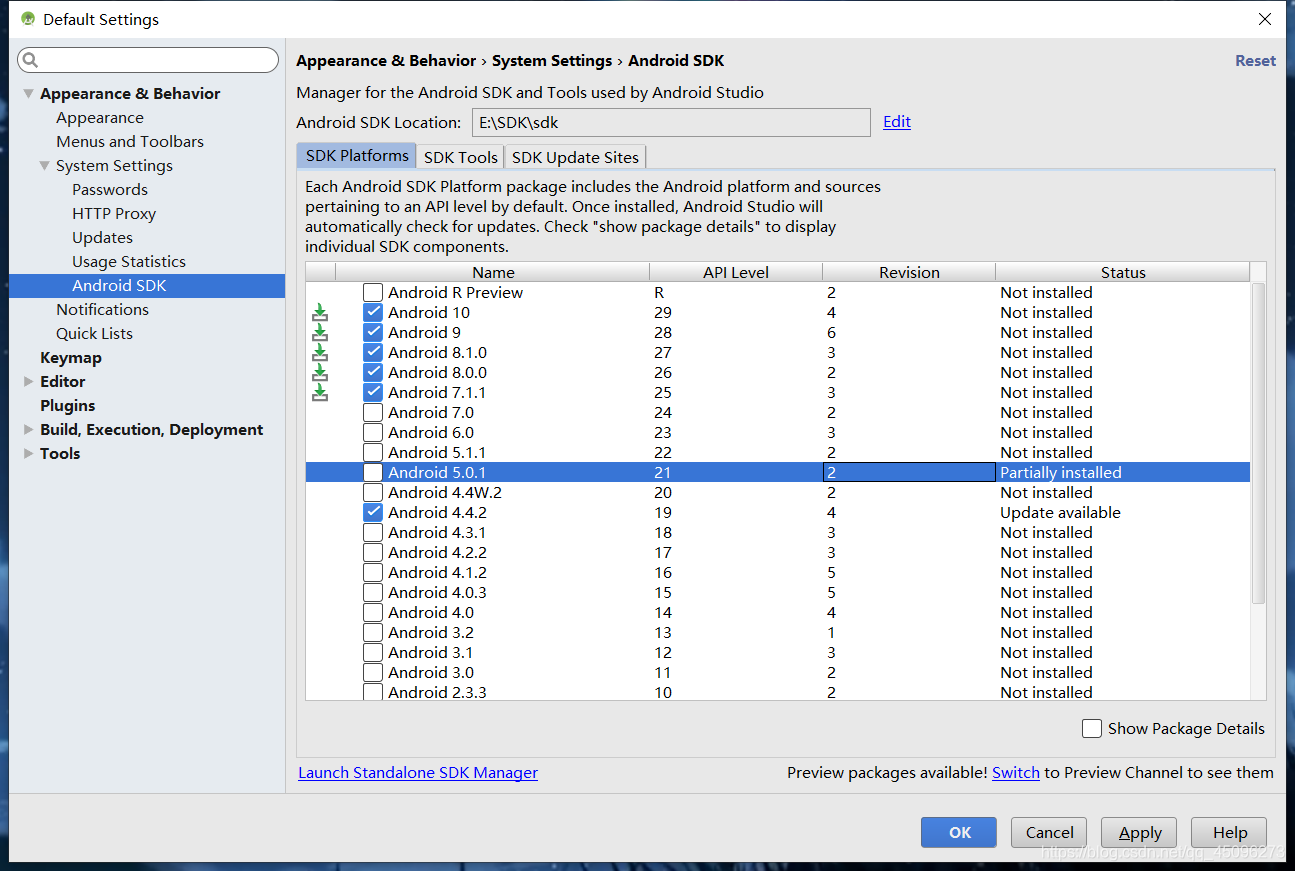Viewport: 1295px width, 871px height.
Task: Expand the Tools settings node
Action: pyautogui.click(x=28, y=453)
